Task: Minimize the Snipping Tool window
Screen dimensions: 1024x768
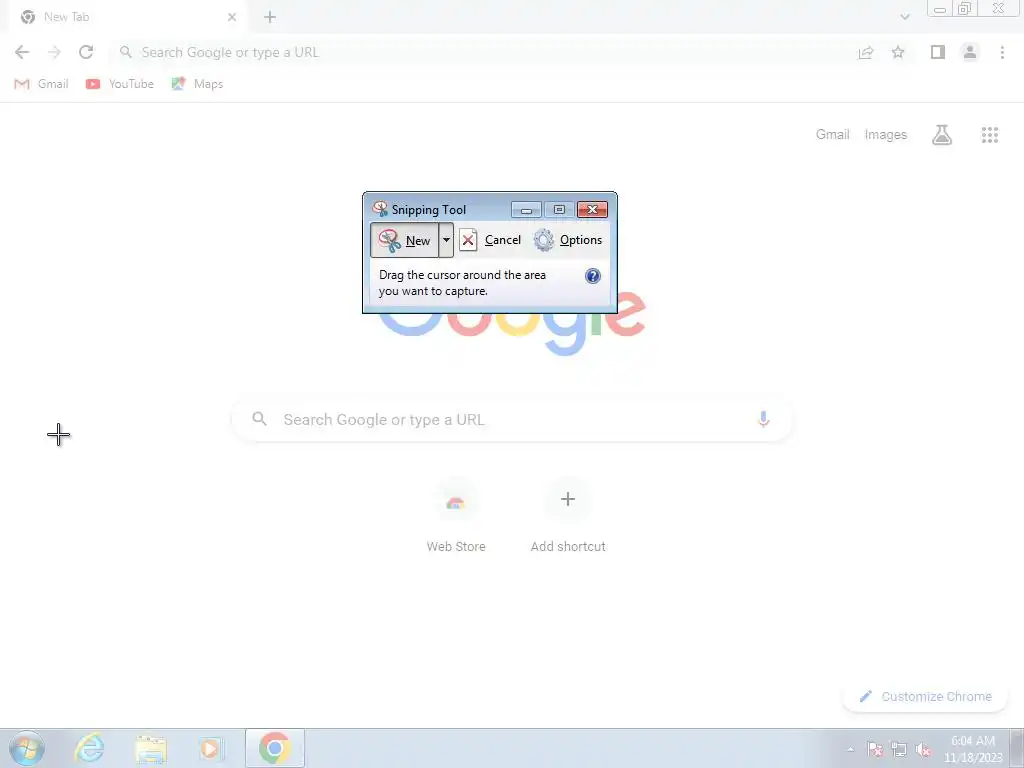Action: [x=526, y=210]
